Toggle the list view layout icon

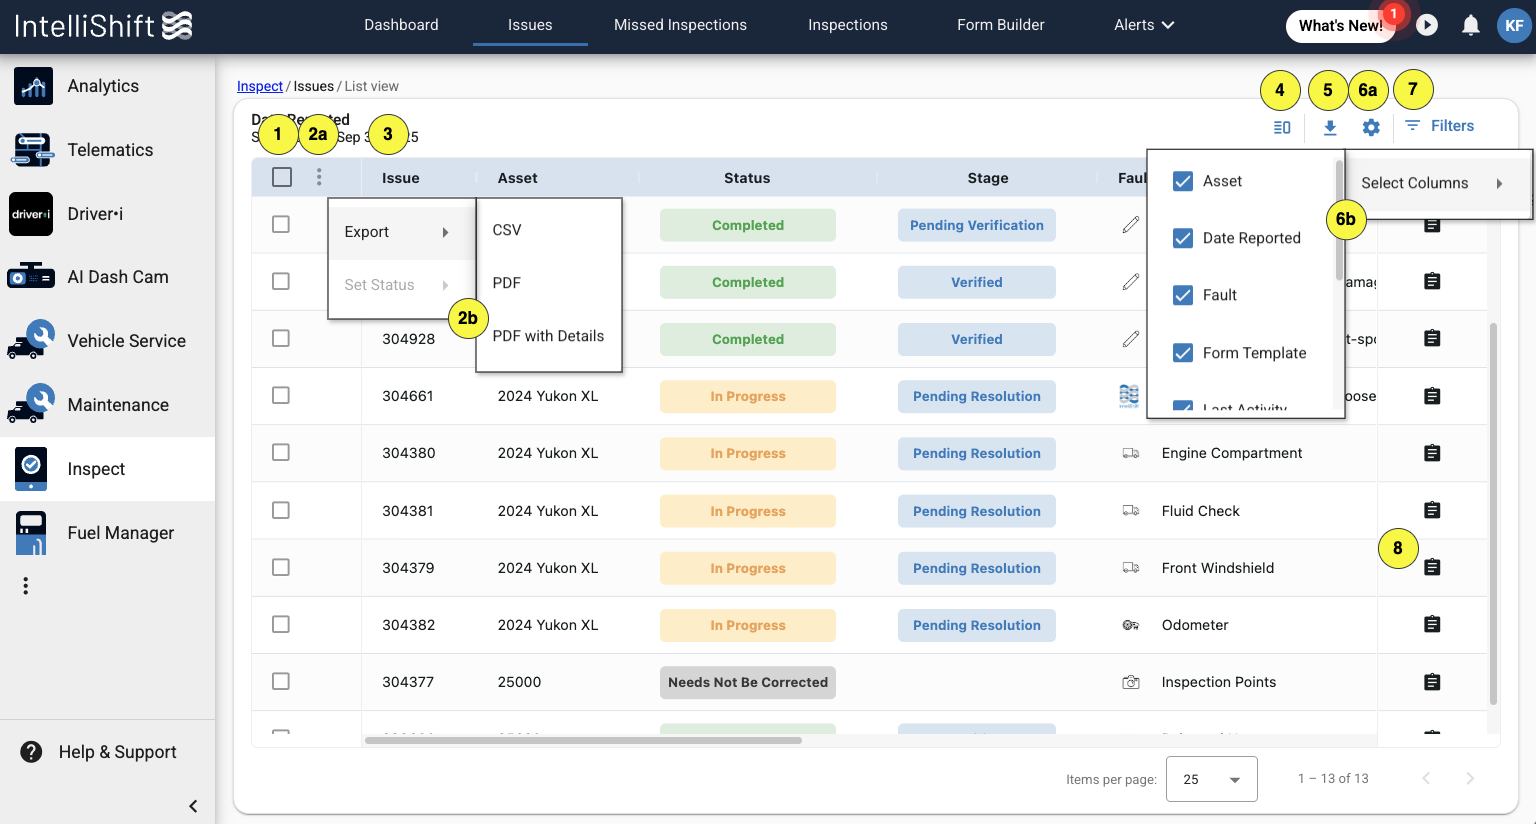click(1282, 127)
